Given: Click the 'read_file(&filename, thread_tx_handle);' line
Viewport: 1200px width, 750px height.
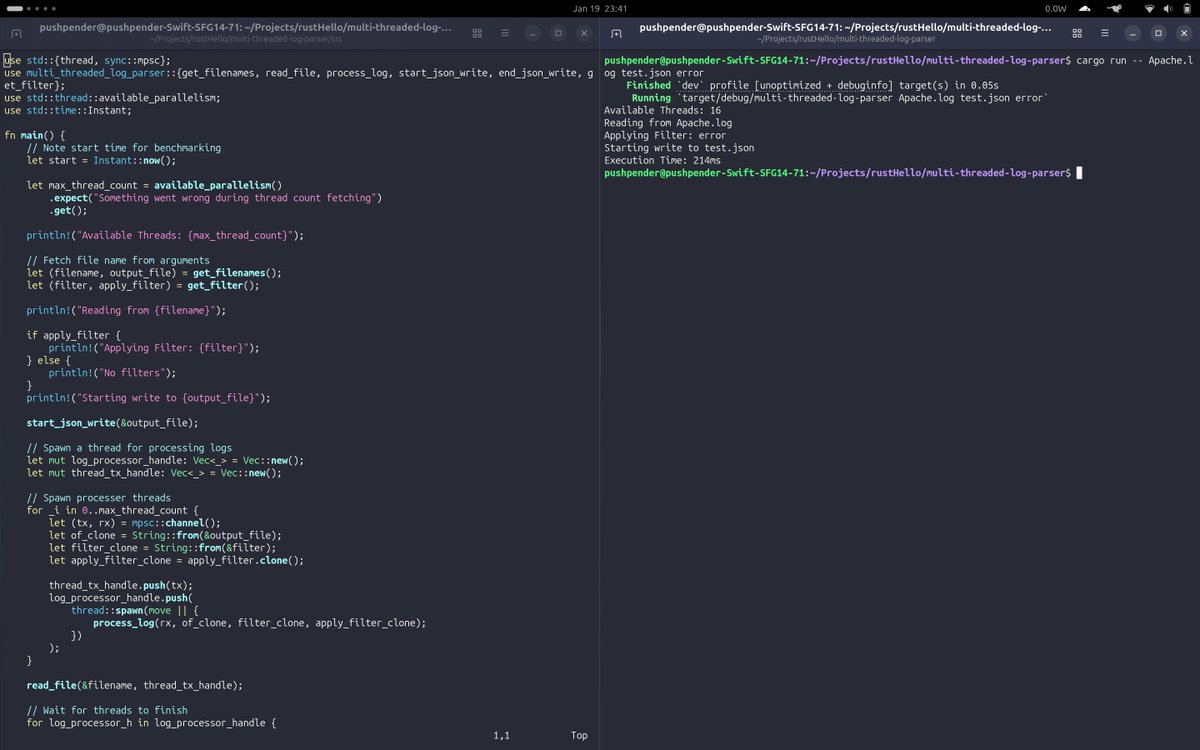Looking at the screenshot, I should pos(135,685).
